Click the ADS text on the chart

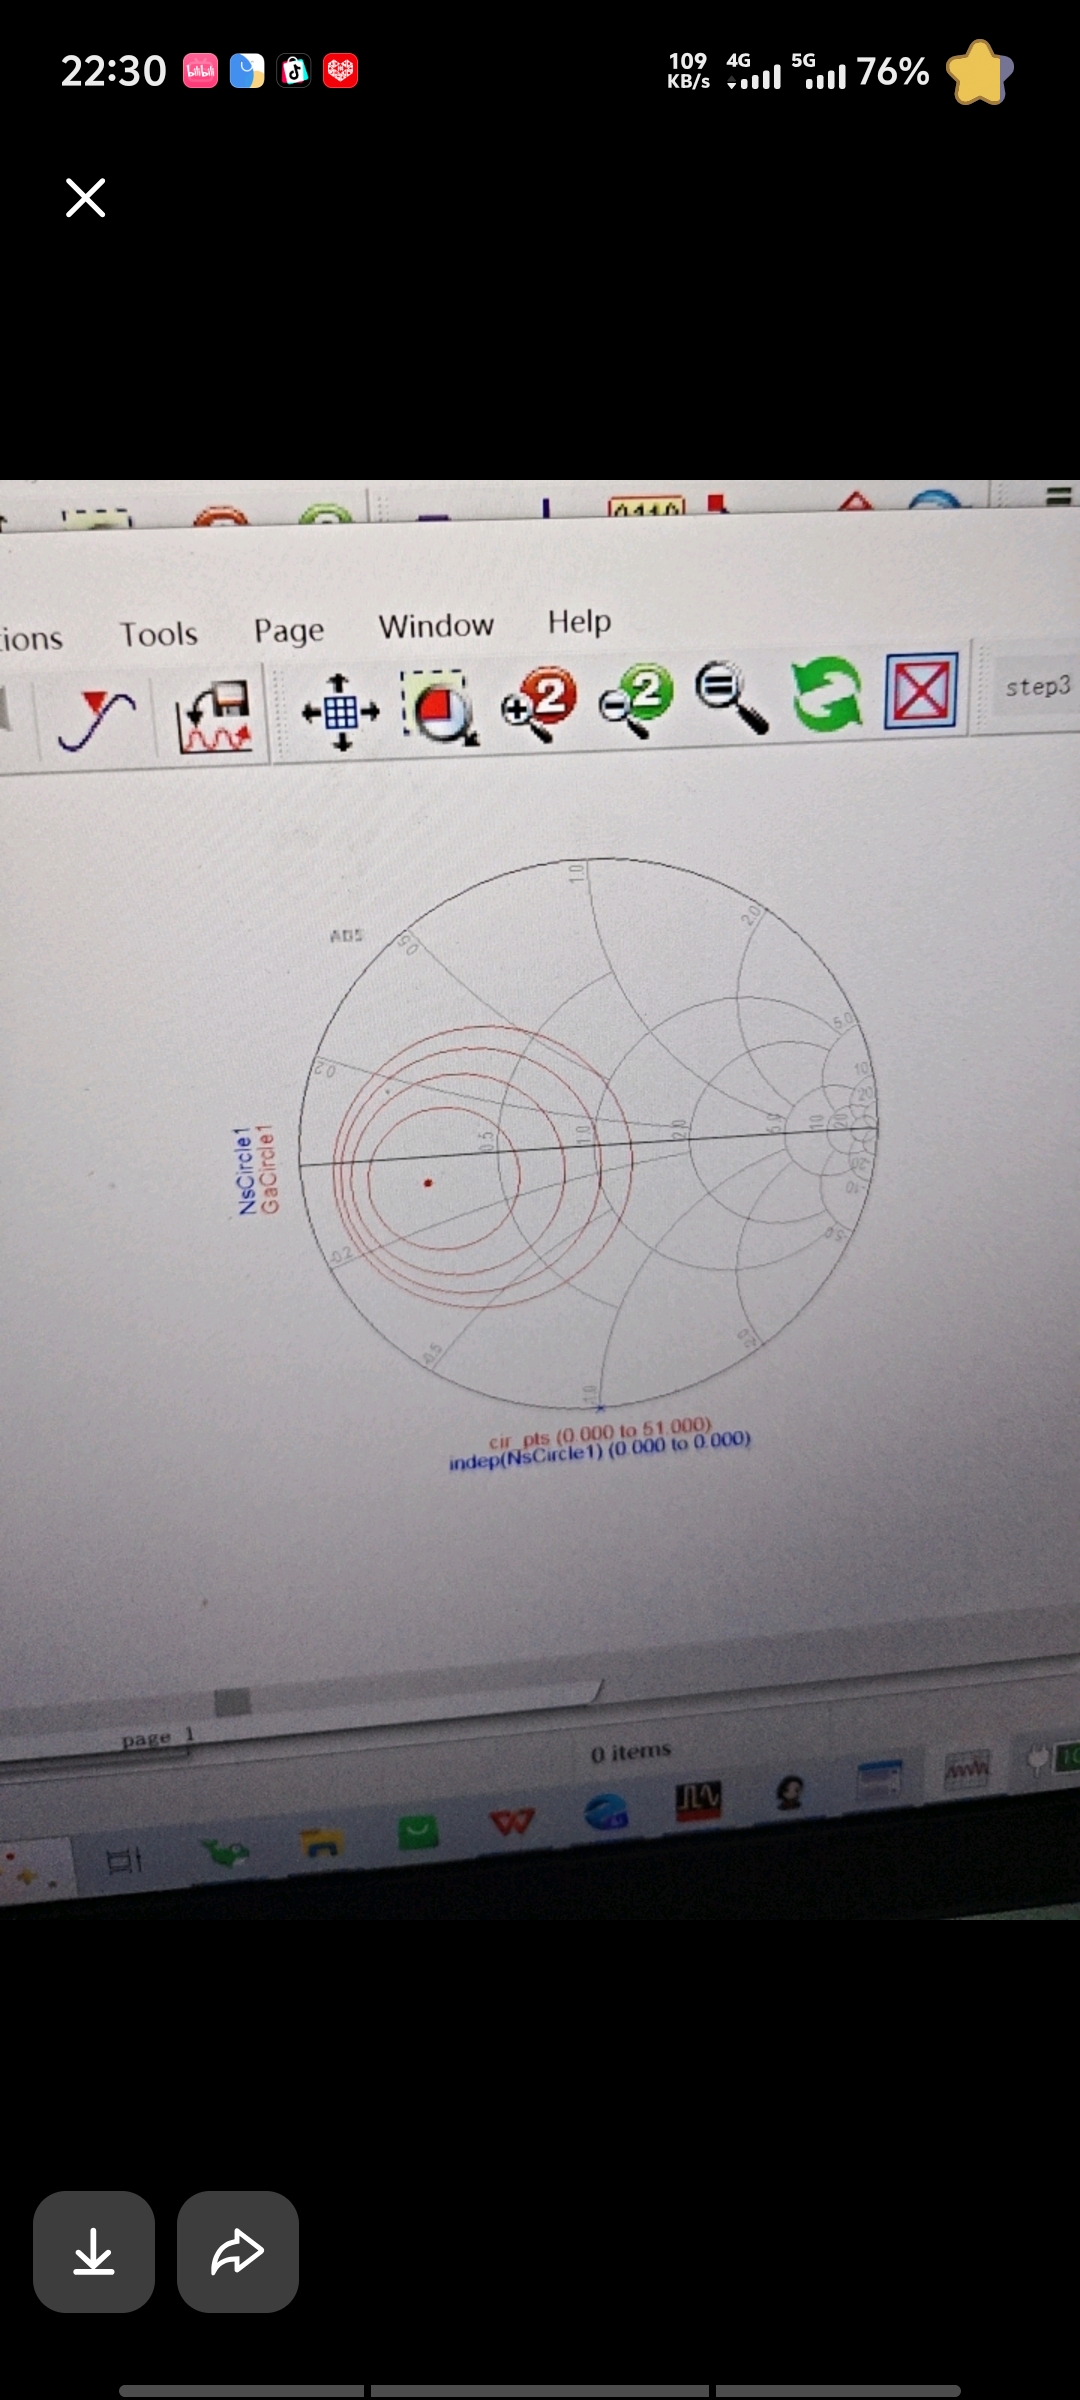click(346, 936)
